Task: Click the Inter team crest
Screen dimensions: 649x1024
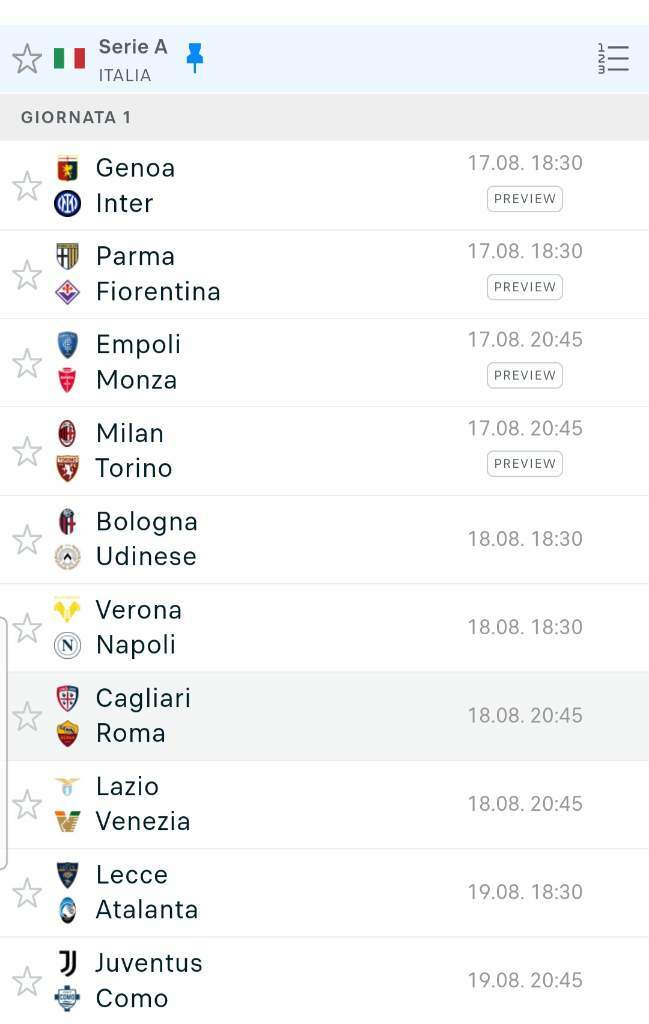Action: [67, 203]
